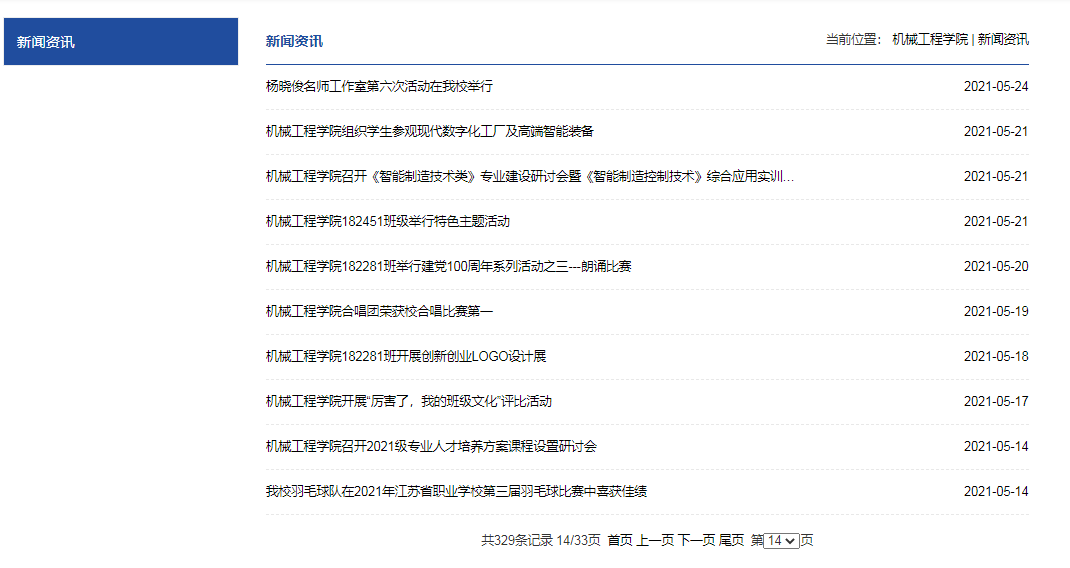Open article 合唱团荣获校合唱比赛第一
The height and width of the screenshot is (568, 1070).
379,311
